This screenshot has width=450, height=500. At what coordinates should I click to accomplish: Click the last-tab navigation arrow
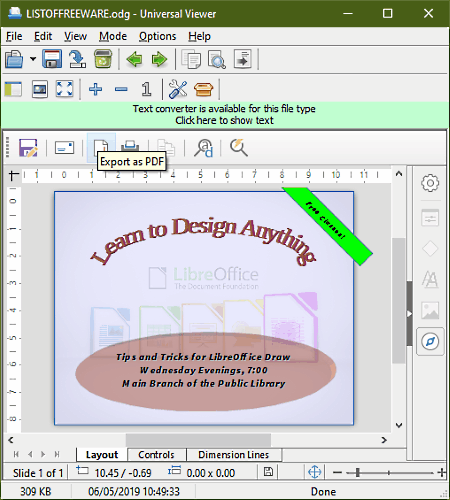tap(57, 454)
